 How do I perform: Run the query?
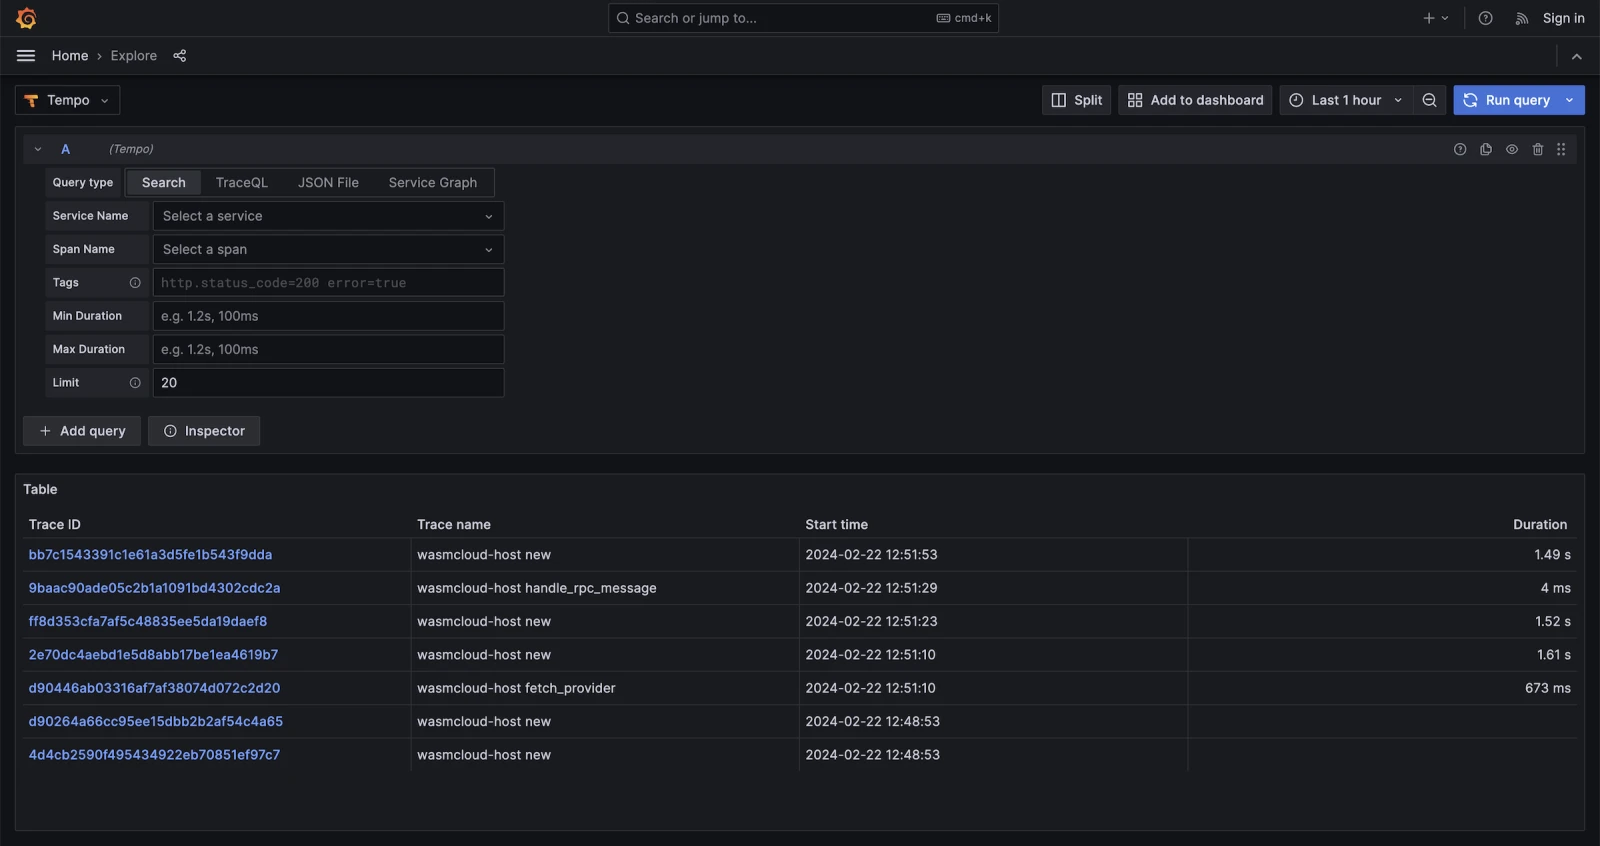[x=1506, y=100]
